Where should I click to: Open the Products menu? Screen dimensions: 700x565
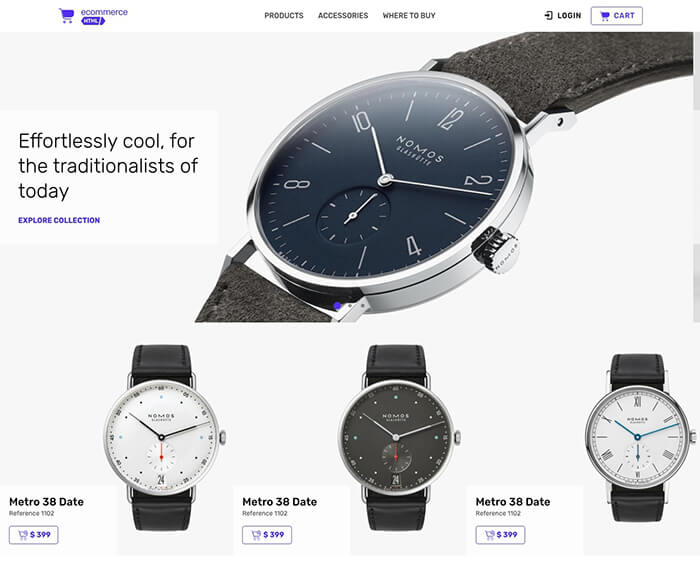pyautogui.click(x=284, y=16)
